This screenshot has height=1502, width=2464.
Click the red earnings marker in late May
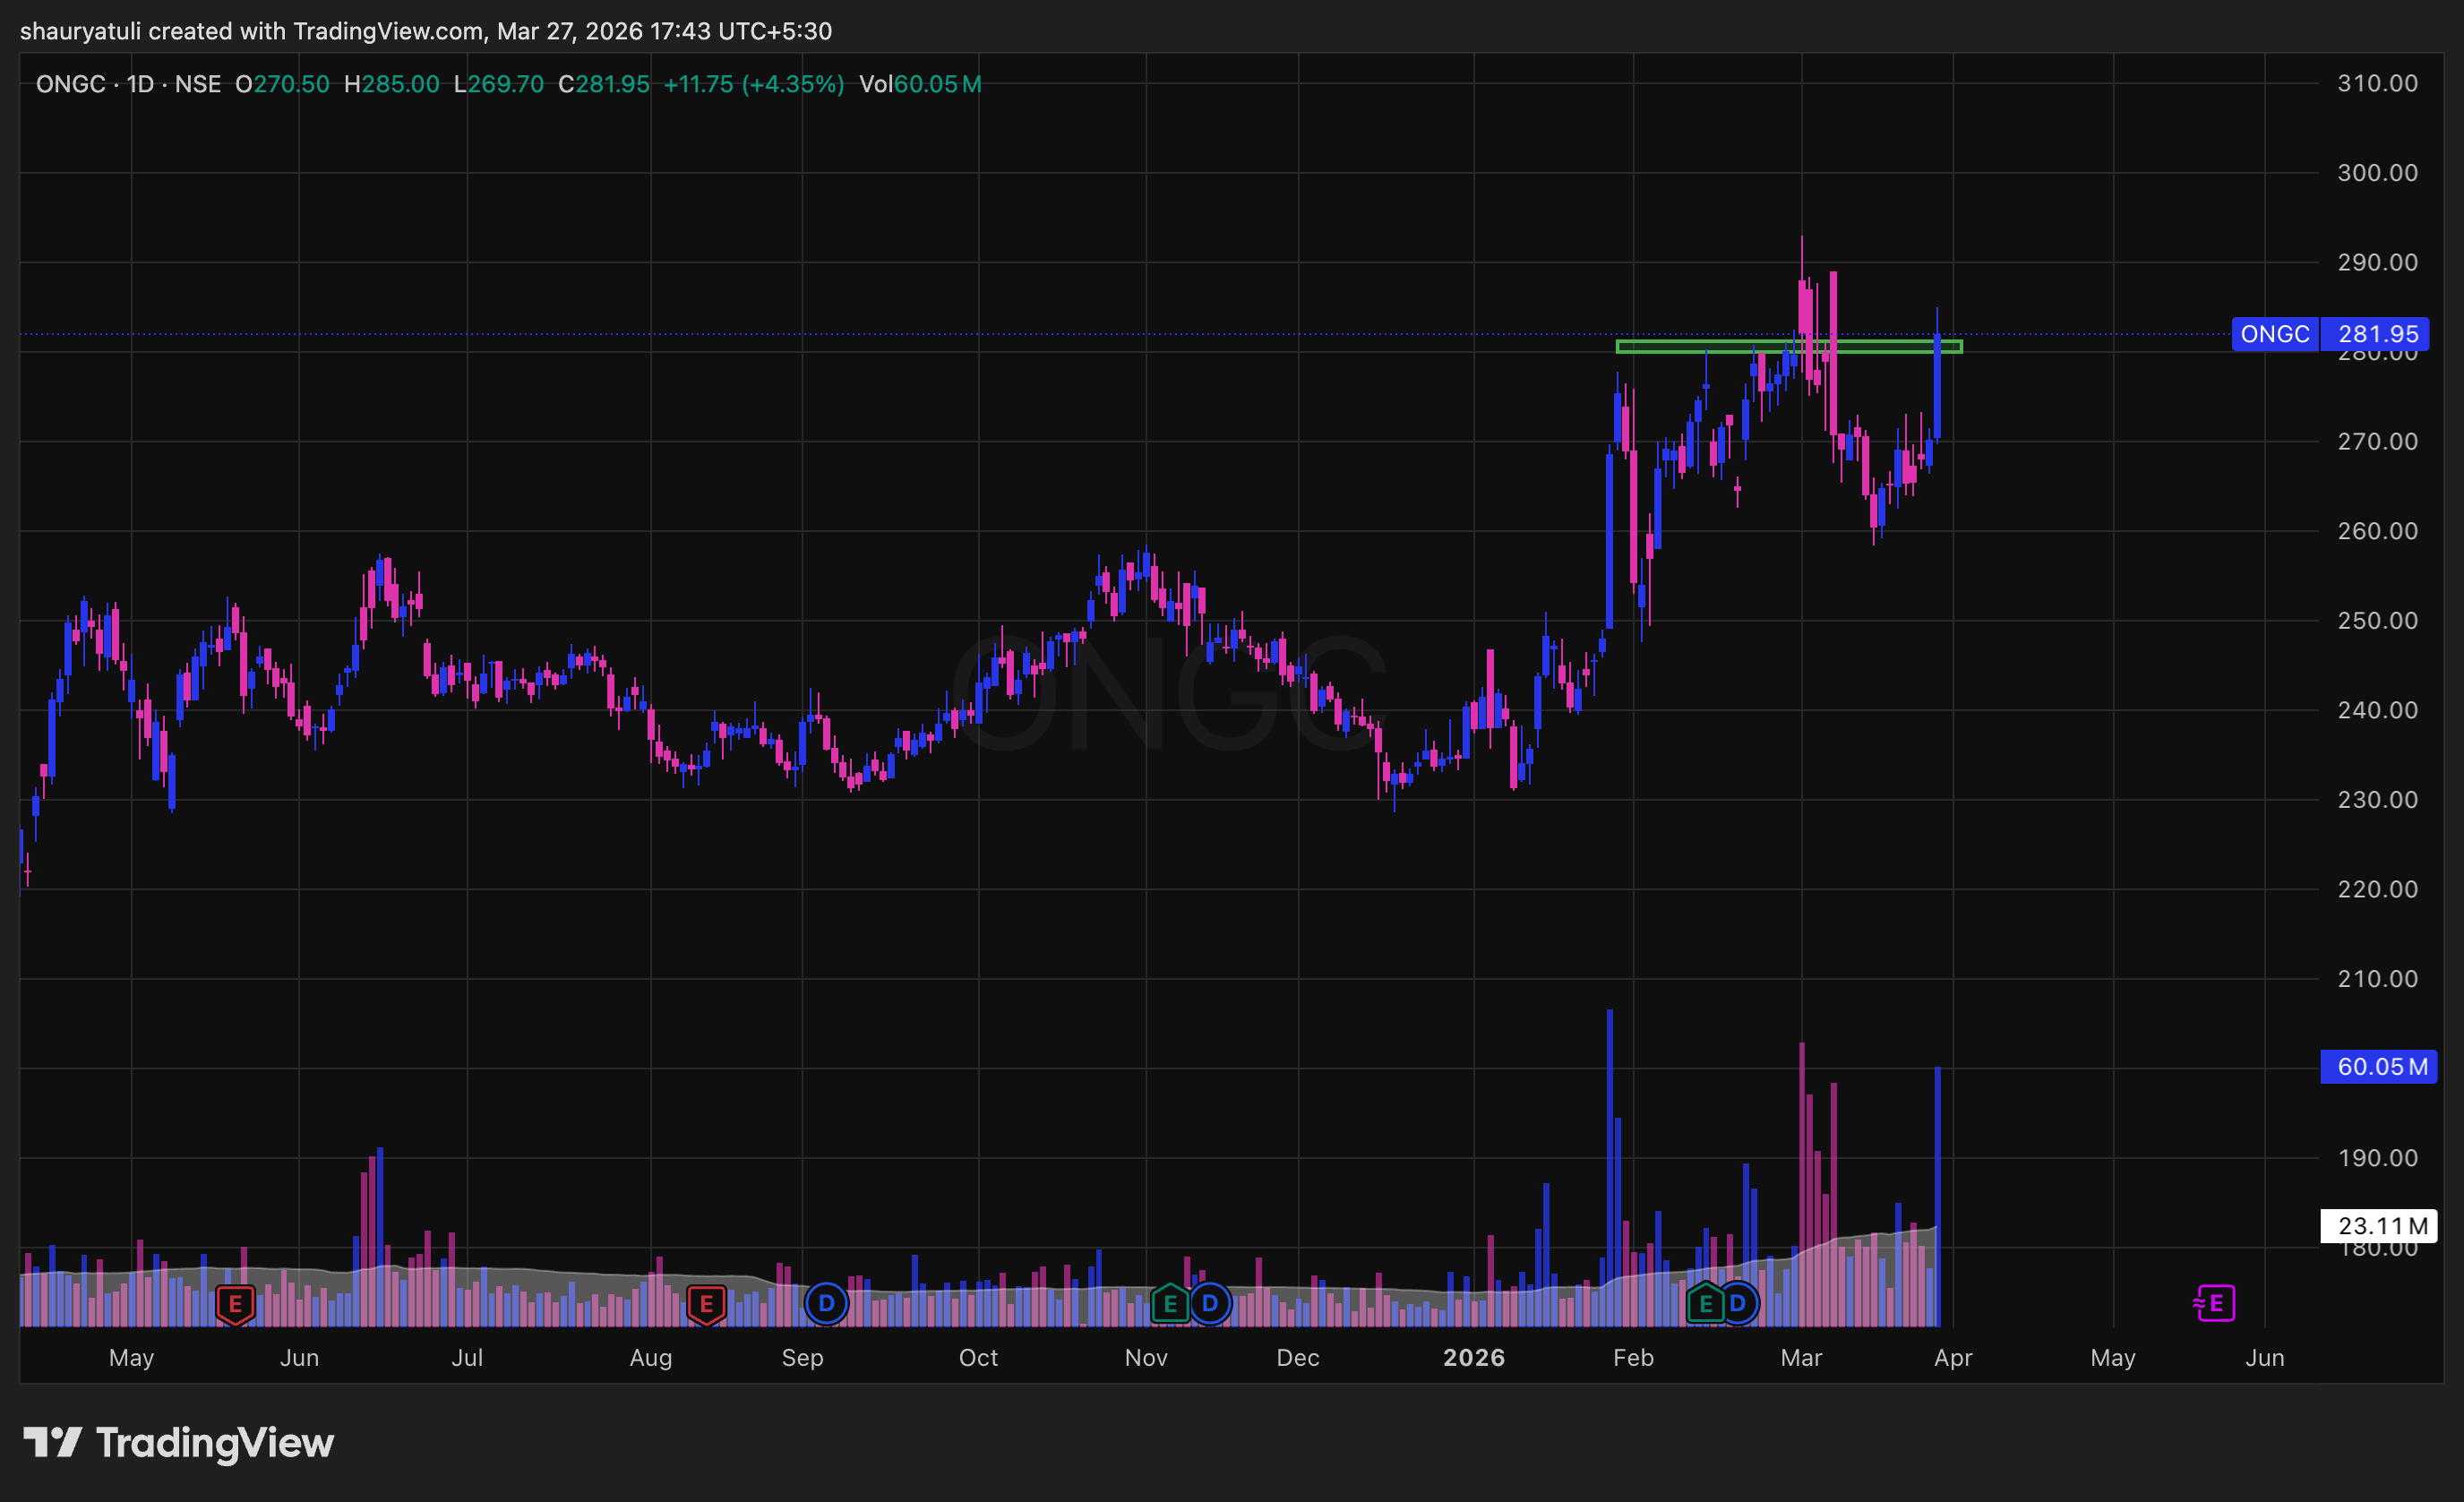point(235,1304)
